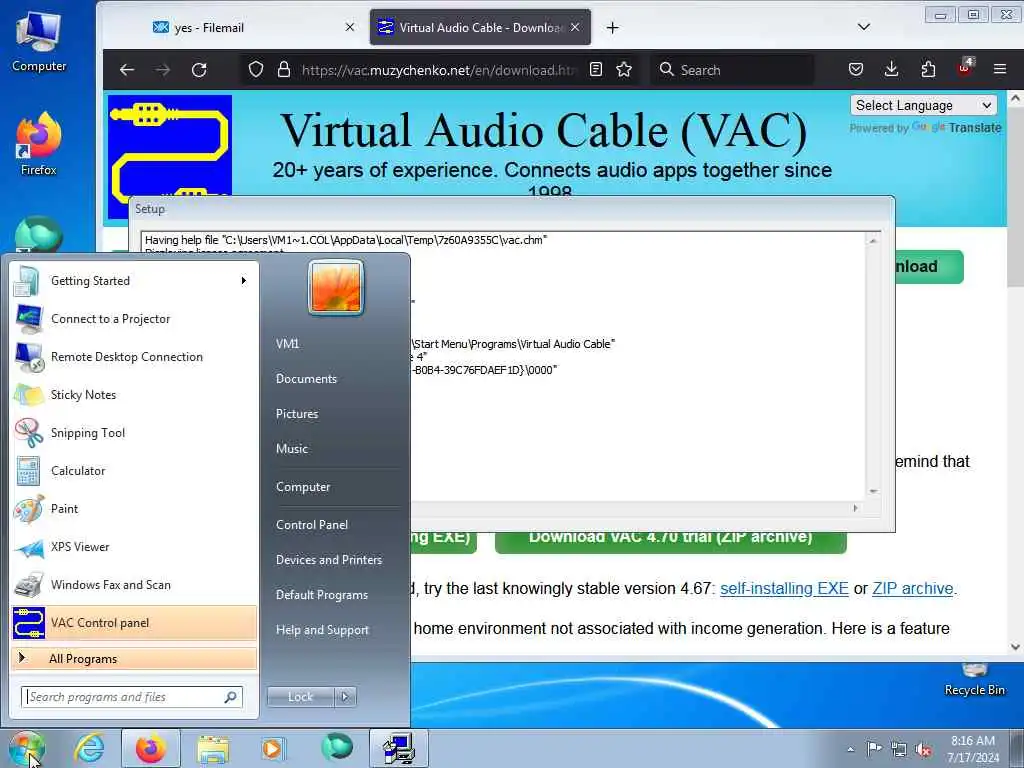Open Remote Desktop Connection
The height and width of the screenshot is (768, 1024).
[134, 357]
